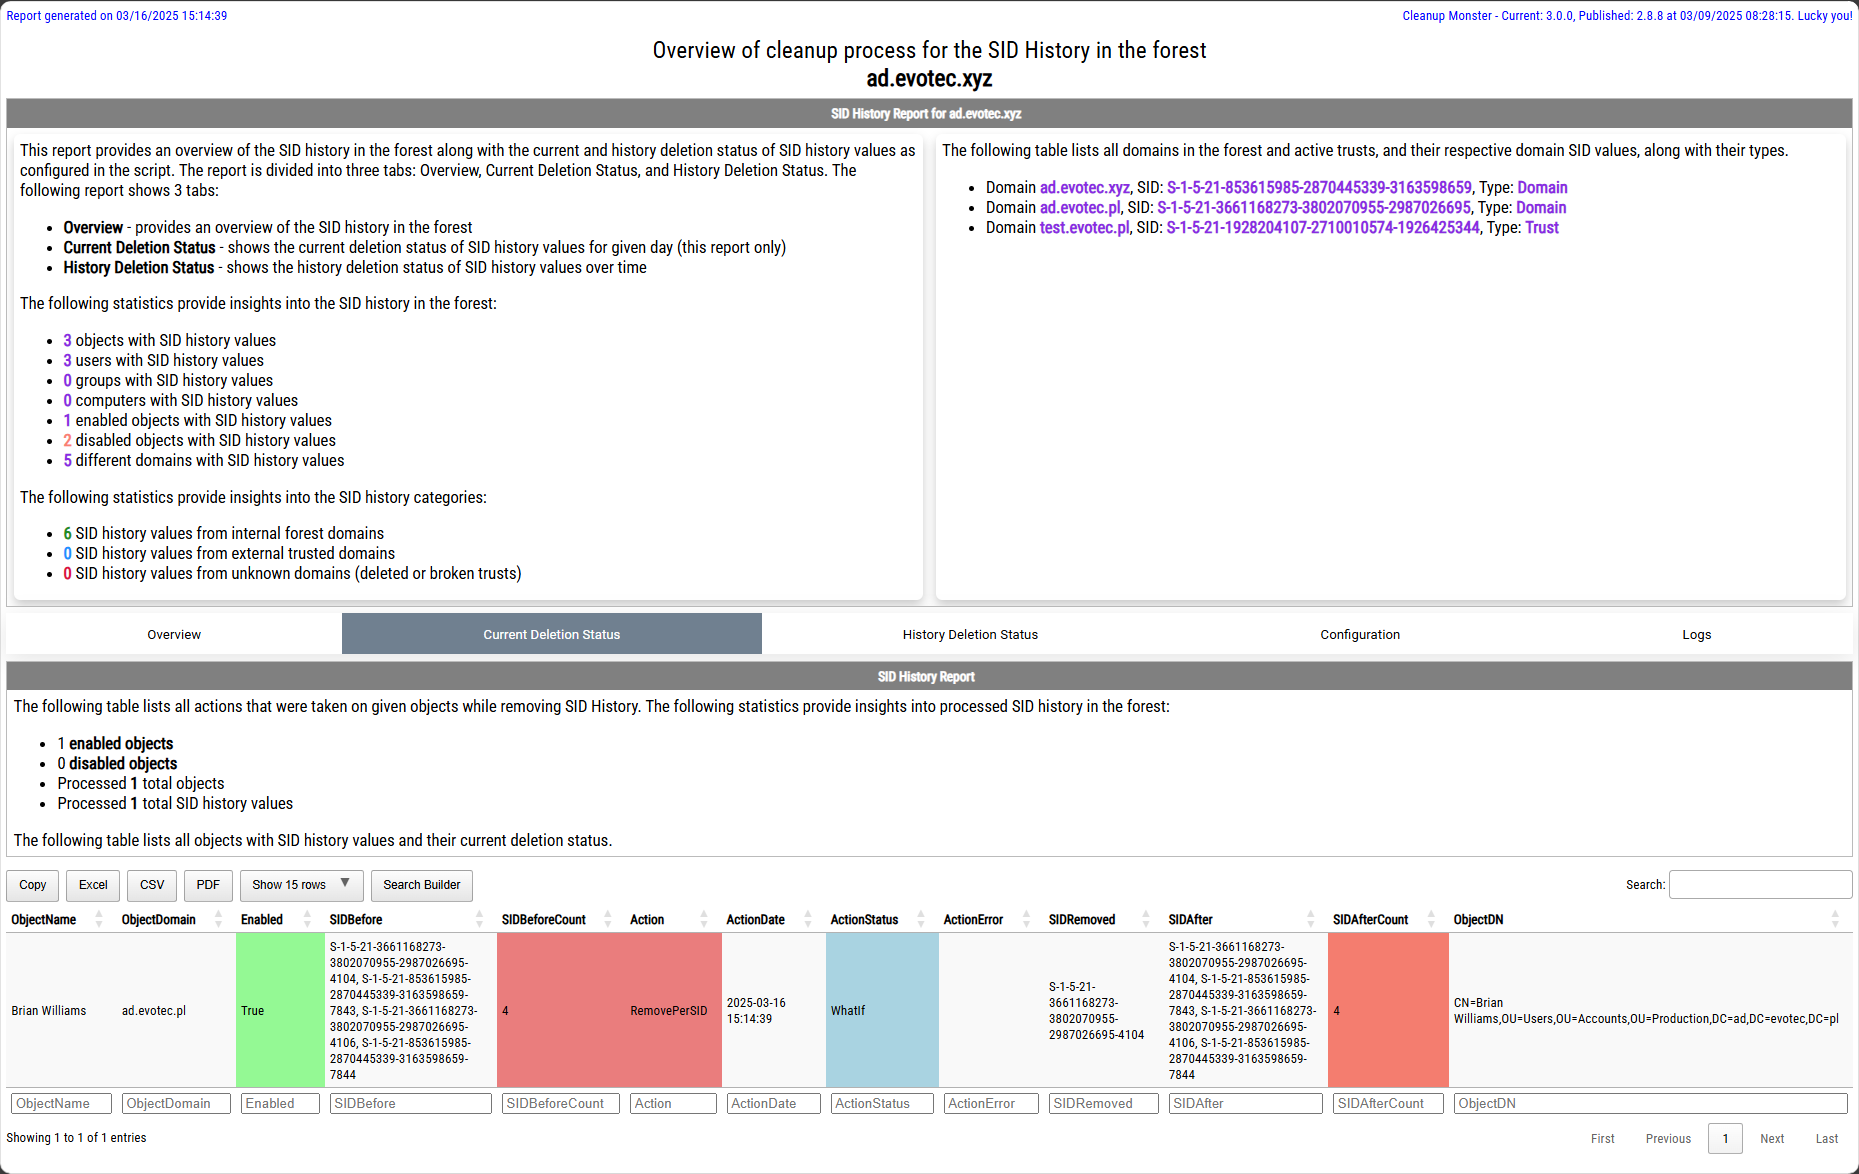Image resolution: width=1859 pixels, height=1174 pixels.
Task: Open the History Deletion Status tab
Action: click(x=970, y=634)
